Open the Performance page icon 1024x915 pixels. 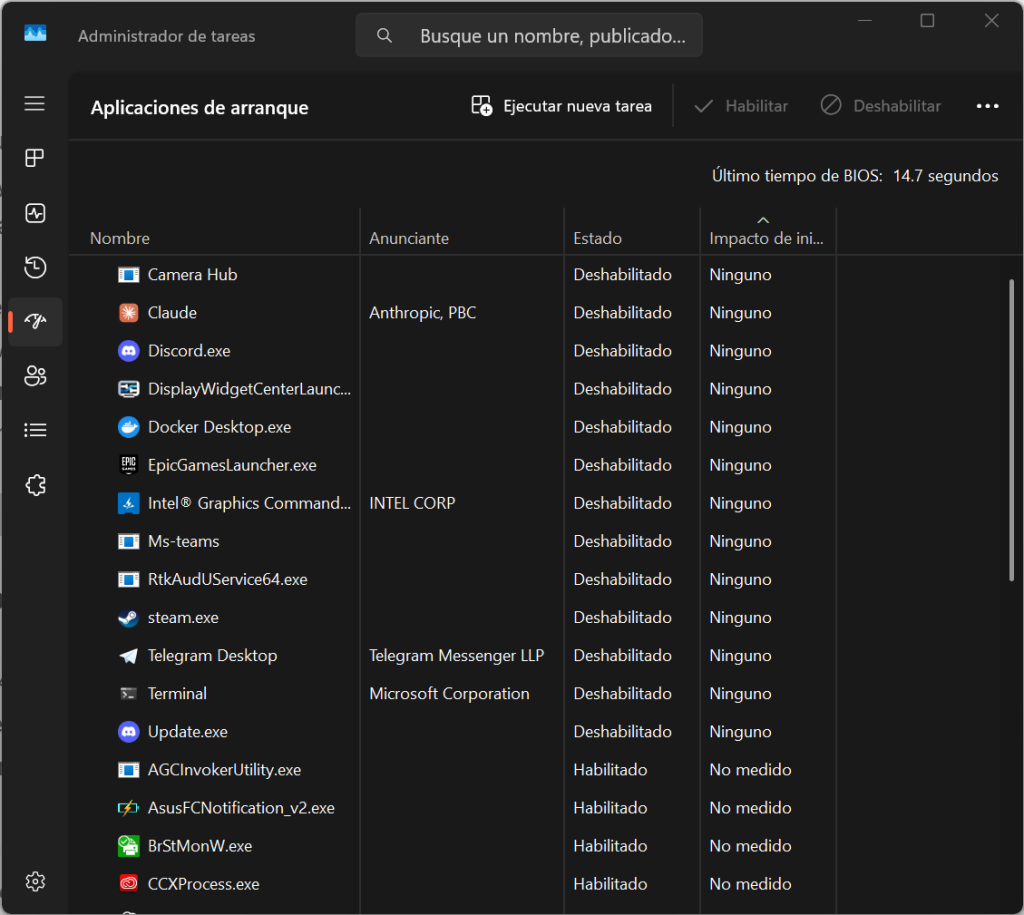click(35, 213)
